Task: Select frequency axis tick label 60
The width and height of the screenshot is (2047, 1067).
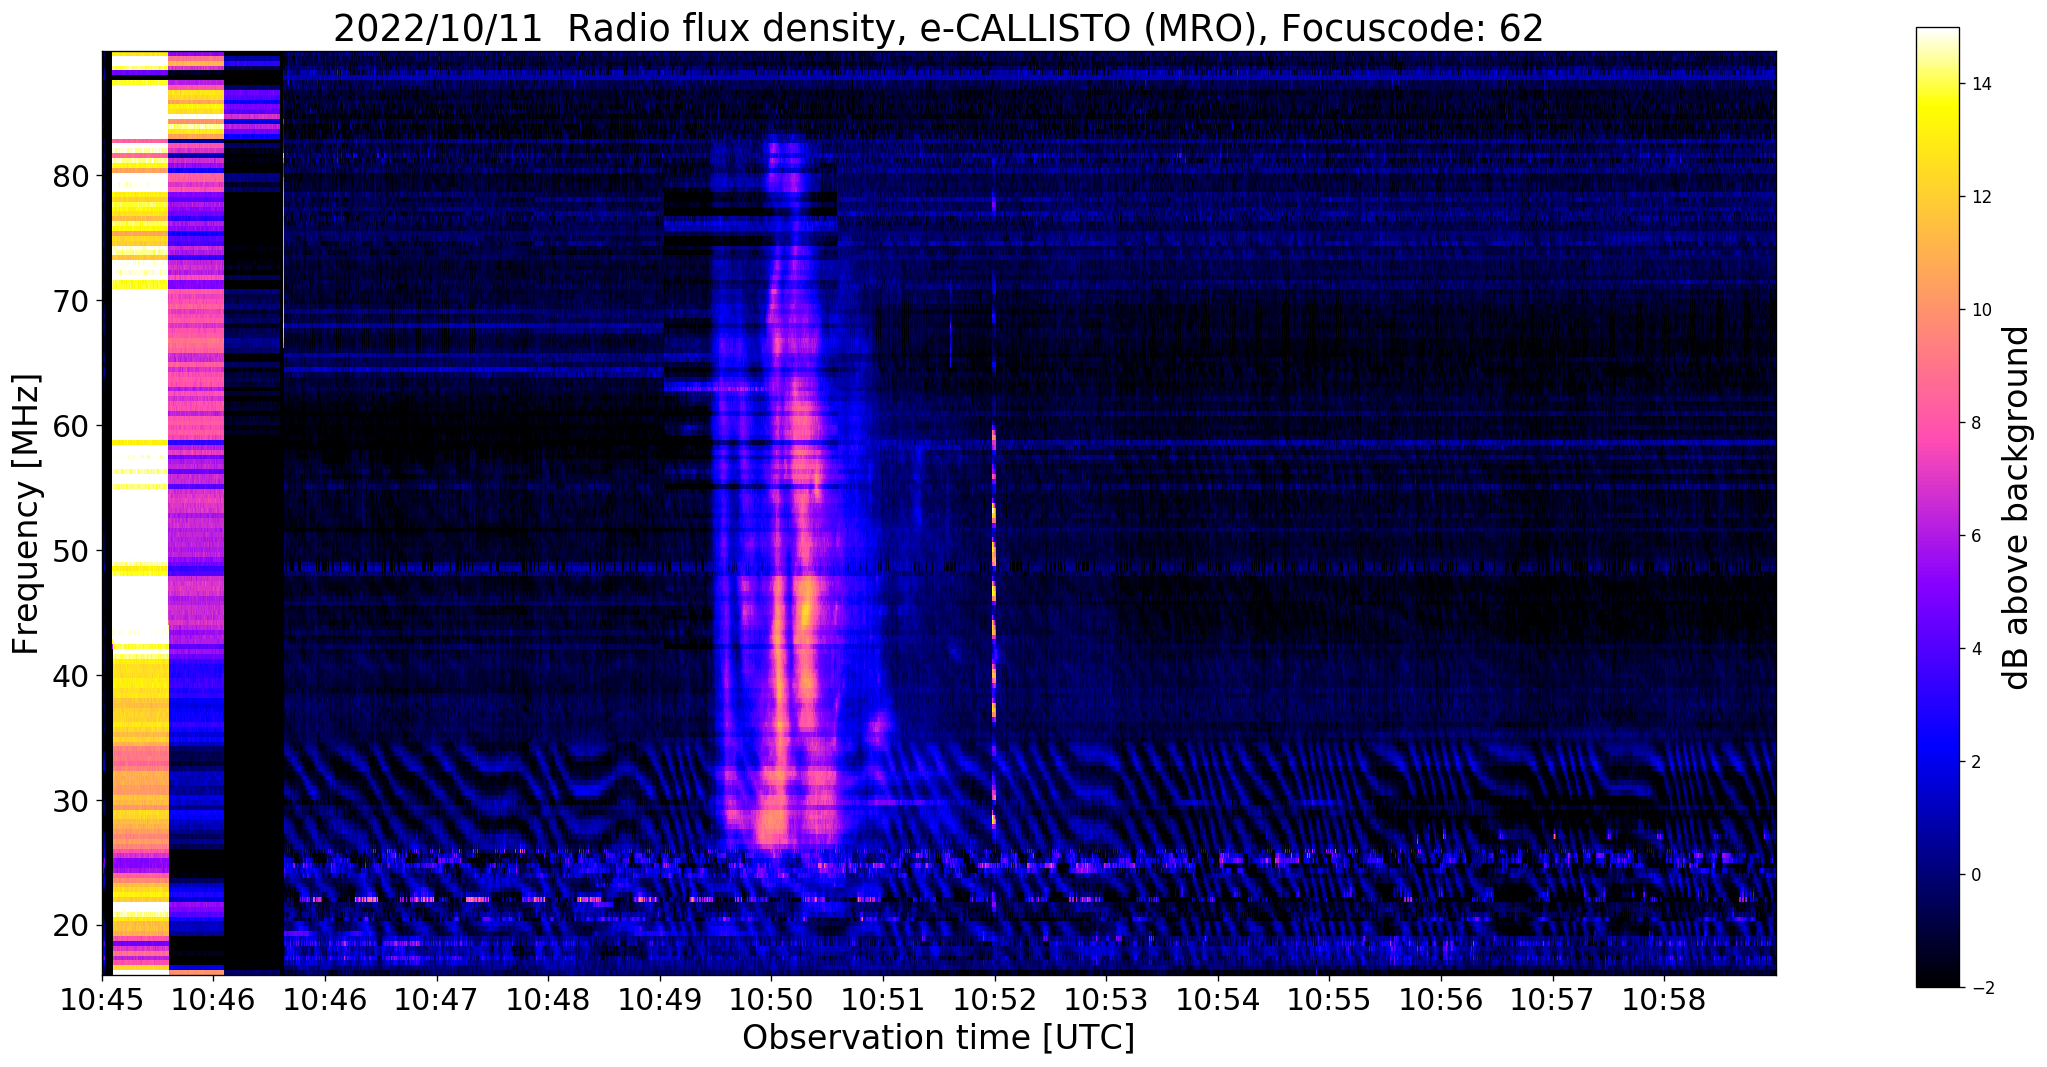Action: tap(72, 425)
